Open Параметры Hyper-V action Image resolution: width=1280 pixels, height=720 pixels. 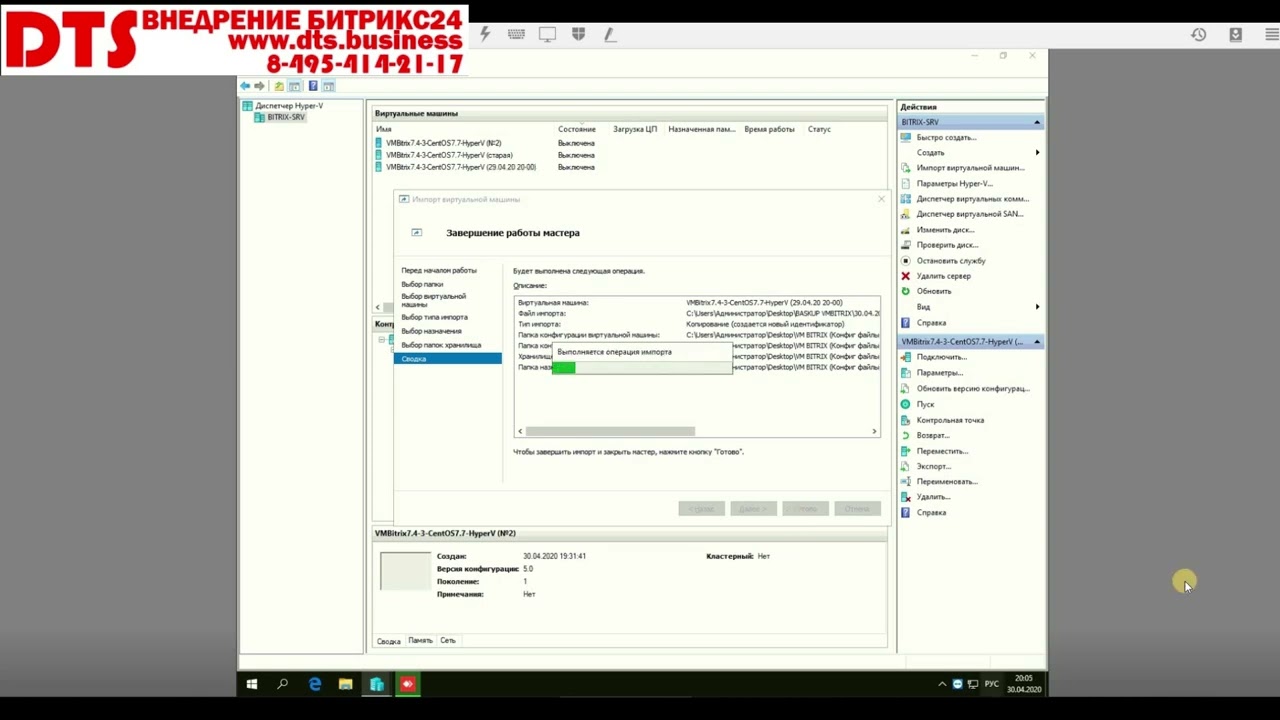point(954,183)
